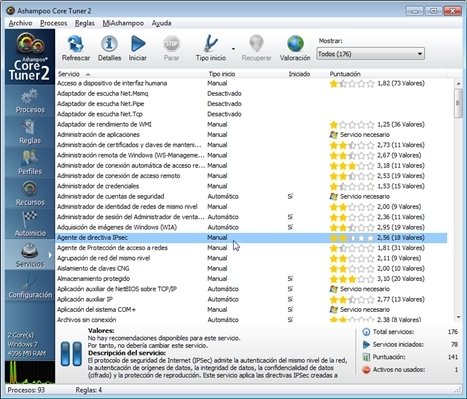Open the Ayuda menu

point(161,23)
